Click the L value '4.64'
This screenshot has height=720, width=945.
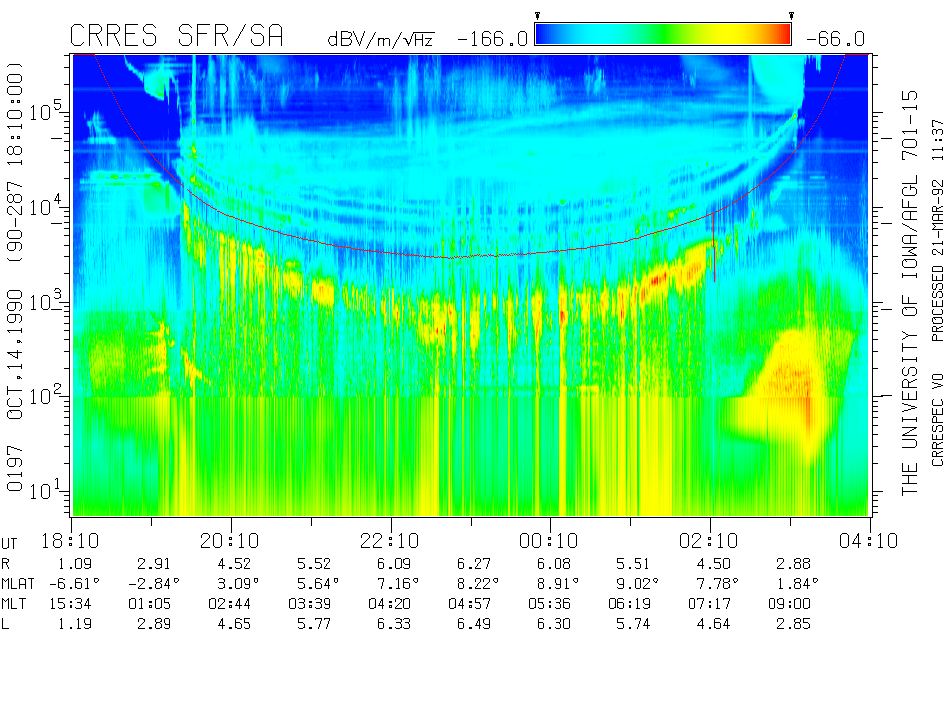click(714, 624)
